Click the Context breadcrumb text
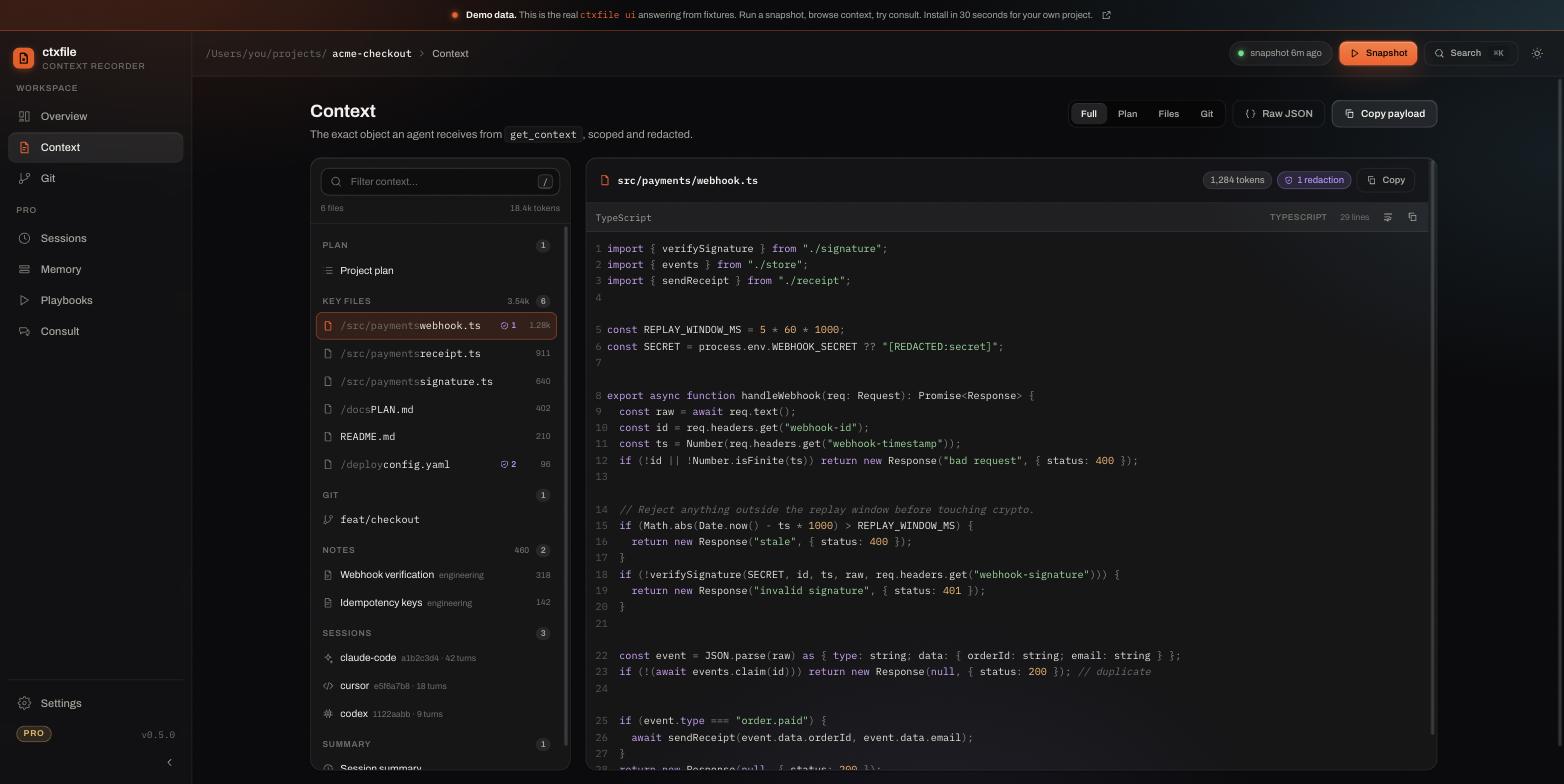This screenshot has height=784, width=1564. click(x=450, y=54)
